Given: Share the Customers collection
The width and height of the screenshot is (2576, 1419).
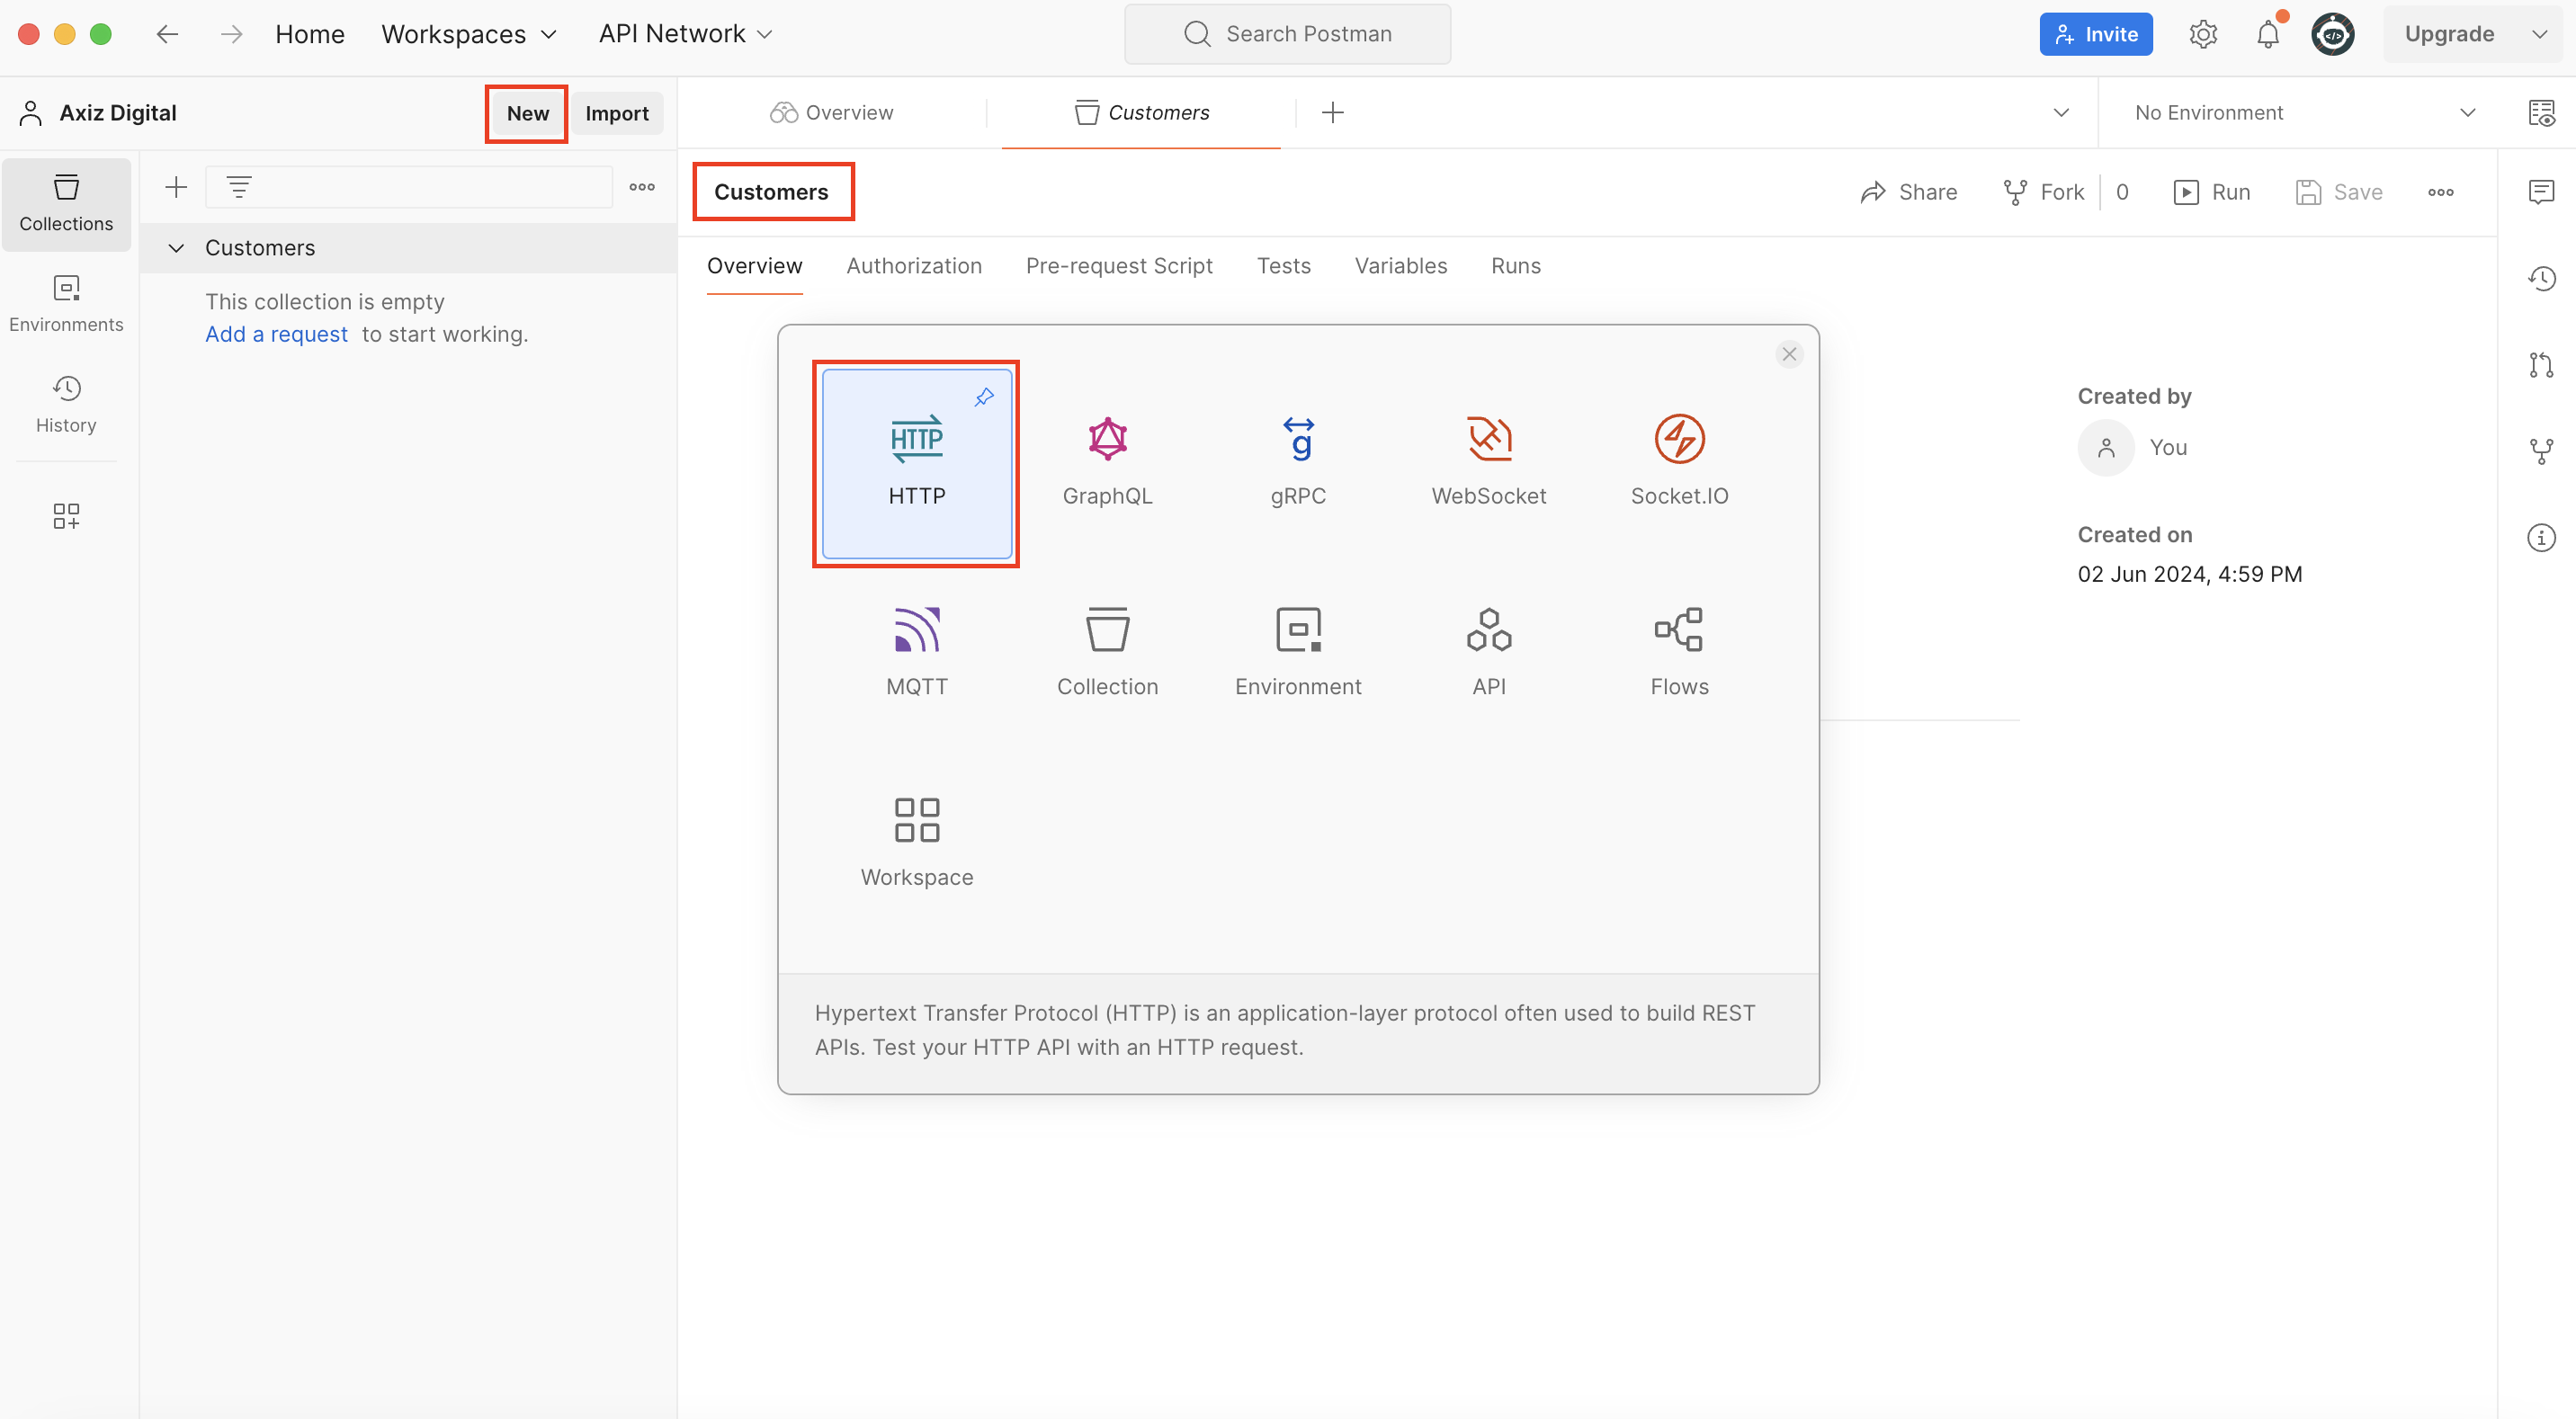Looking at the screenshot, I should [1909, 192].
